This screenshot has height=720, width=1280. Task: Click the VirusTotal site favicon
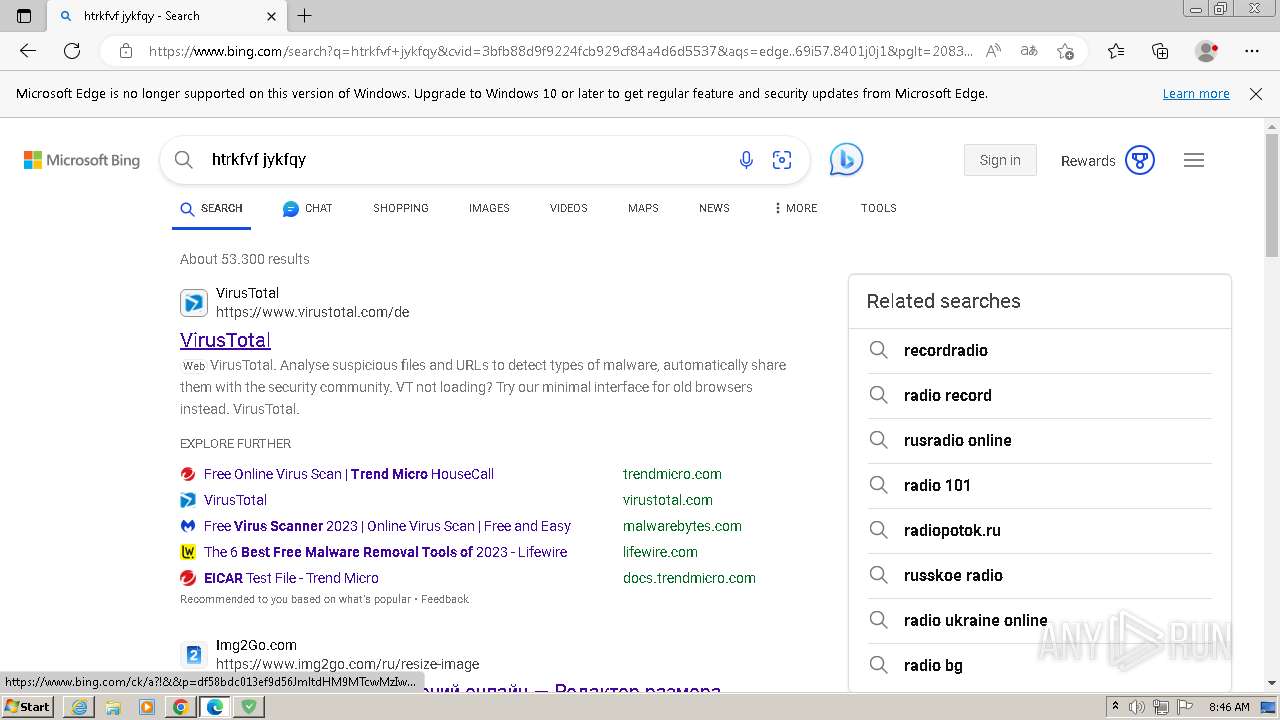194,303
